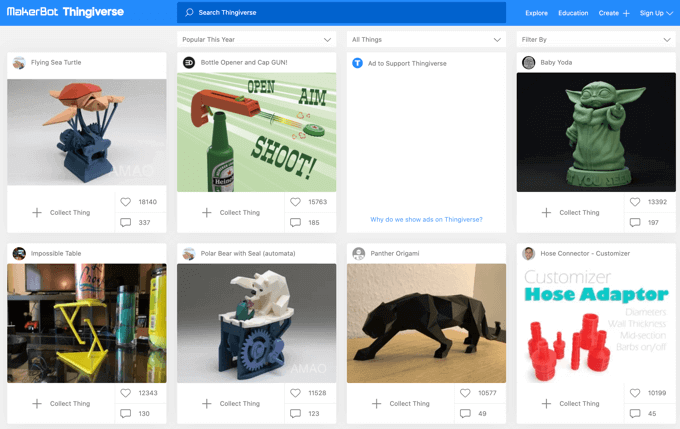This screenshot has width=680, height=429.
Task: Open Impossible Table author avatar
Action: pyautogui.click(x=19, y=253)
